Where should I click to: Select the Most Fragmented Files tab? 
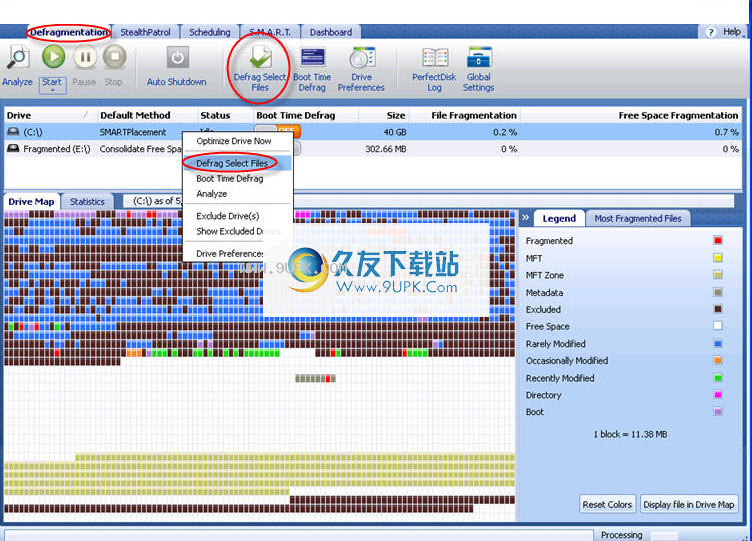638,218
